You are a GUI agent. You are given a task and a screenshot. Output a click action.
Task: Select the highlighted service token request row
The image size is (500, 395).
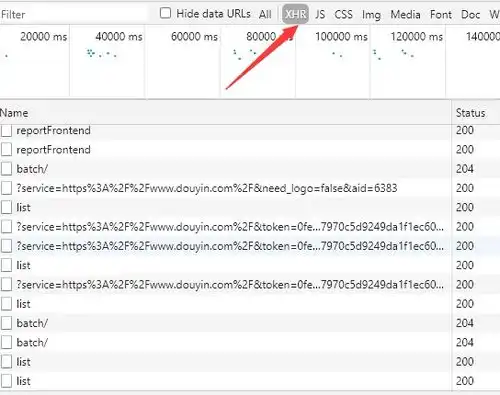tap(225, 246)
